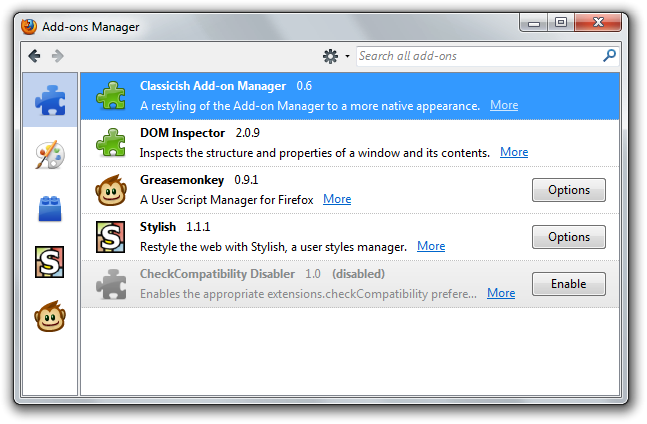Open More link for Stylish
647x424 pixels.
coord(431,246)
